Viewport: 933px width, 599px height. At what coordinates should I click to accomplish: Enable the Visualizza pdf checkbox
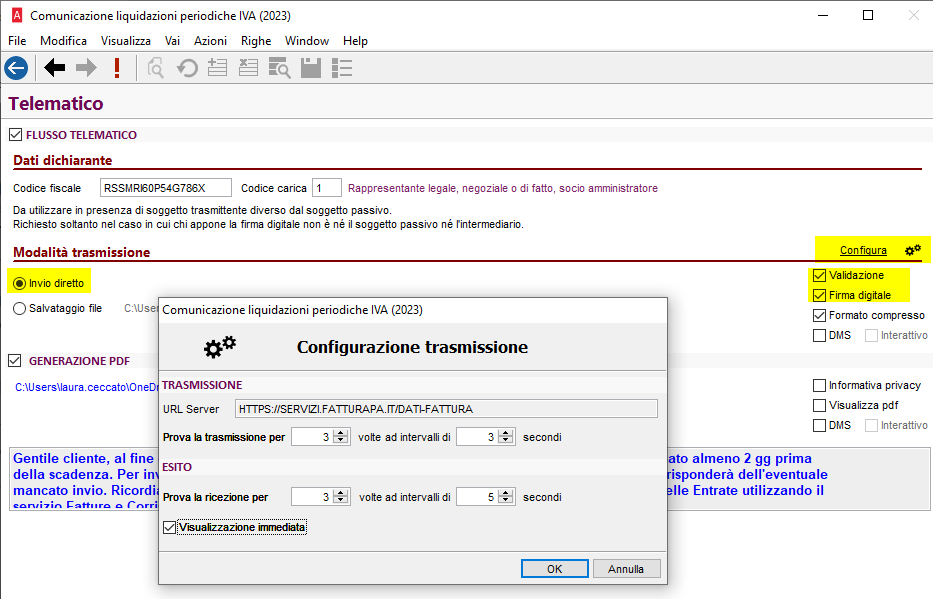(819, 406)
